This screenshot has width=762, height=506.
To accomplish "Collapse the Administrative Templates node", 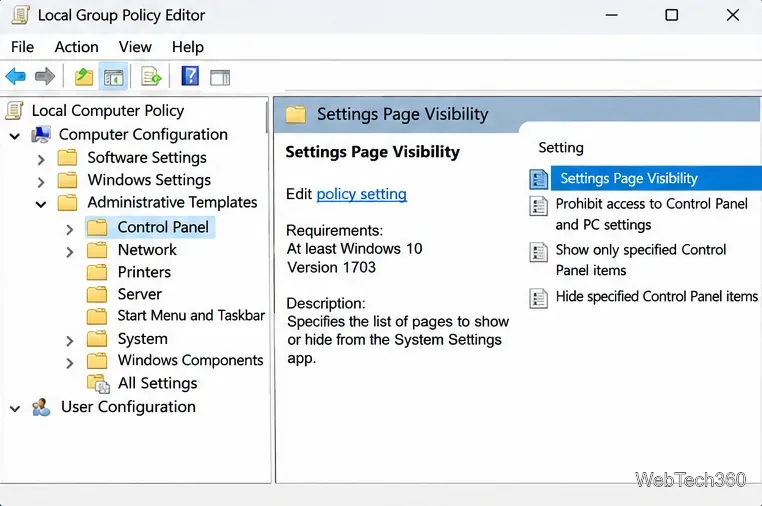I will 41,205.
